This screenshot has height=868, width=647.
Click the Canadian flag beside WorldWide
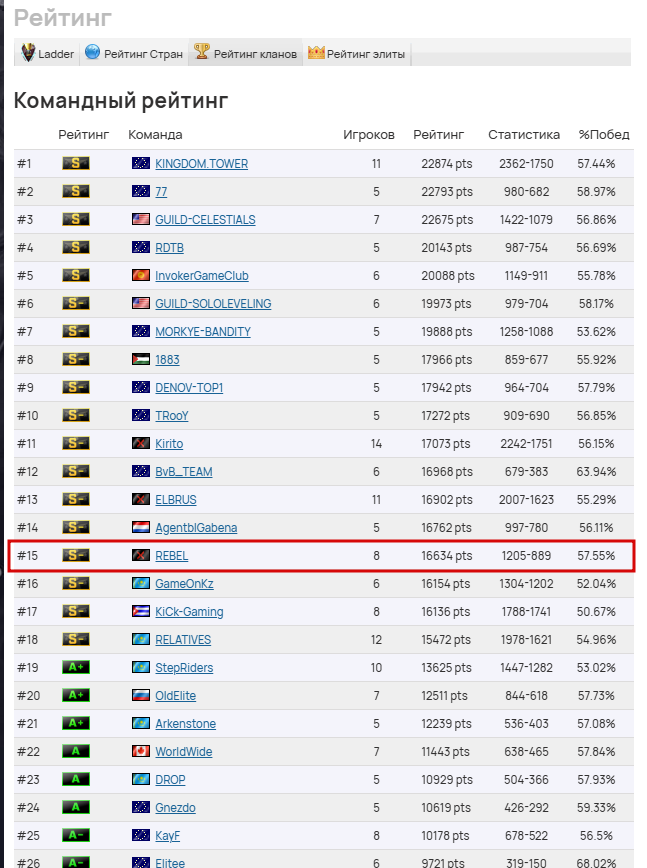point(140,752)
